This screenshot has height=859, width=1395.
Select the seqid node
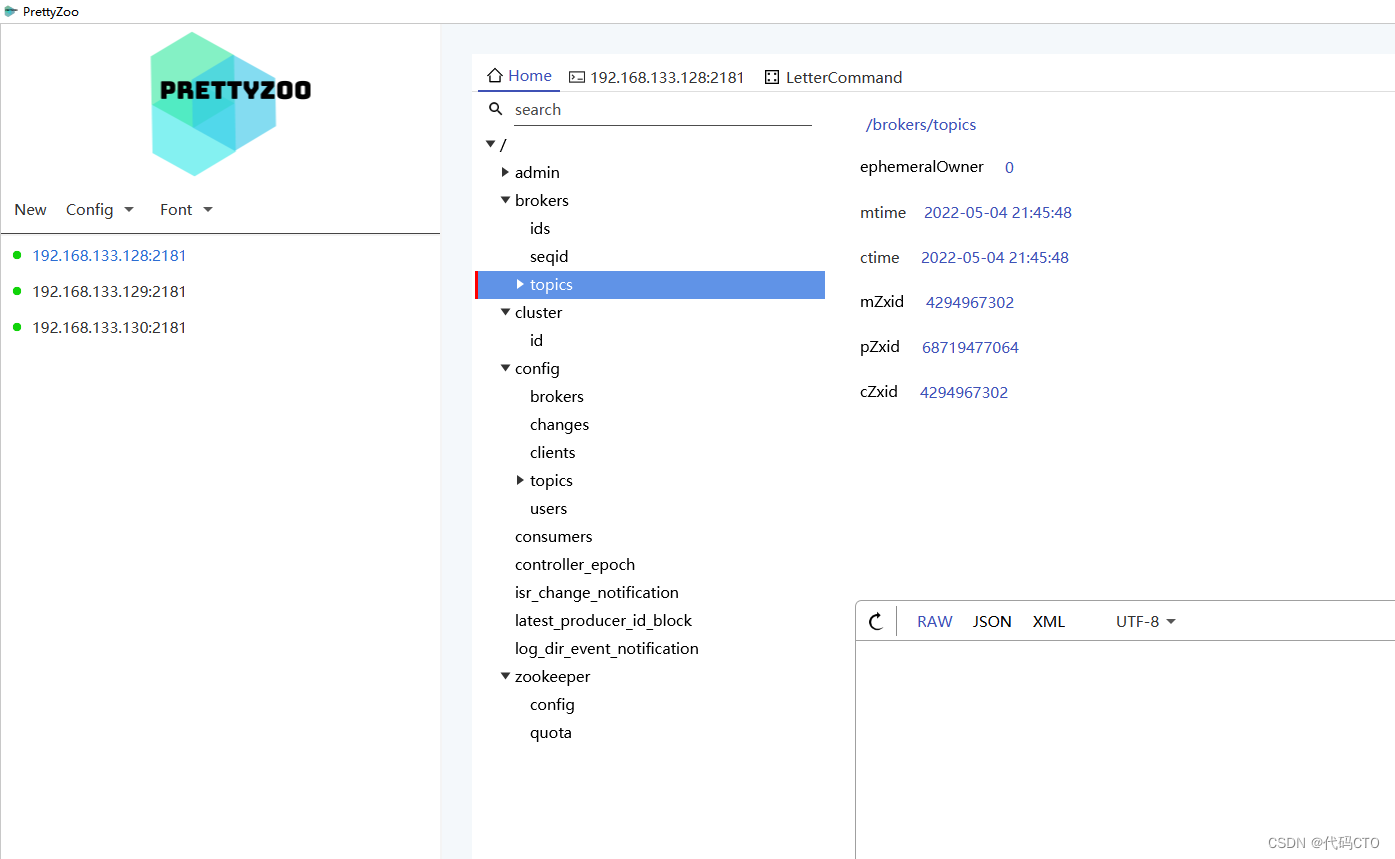click(x=549, y=256)
